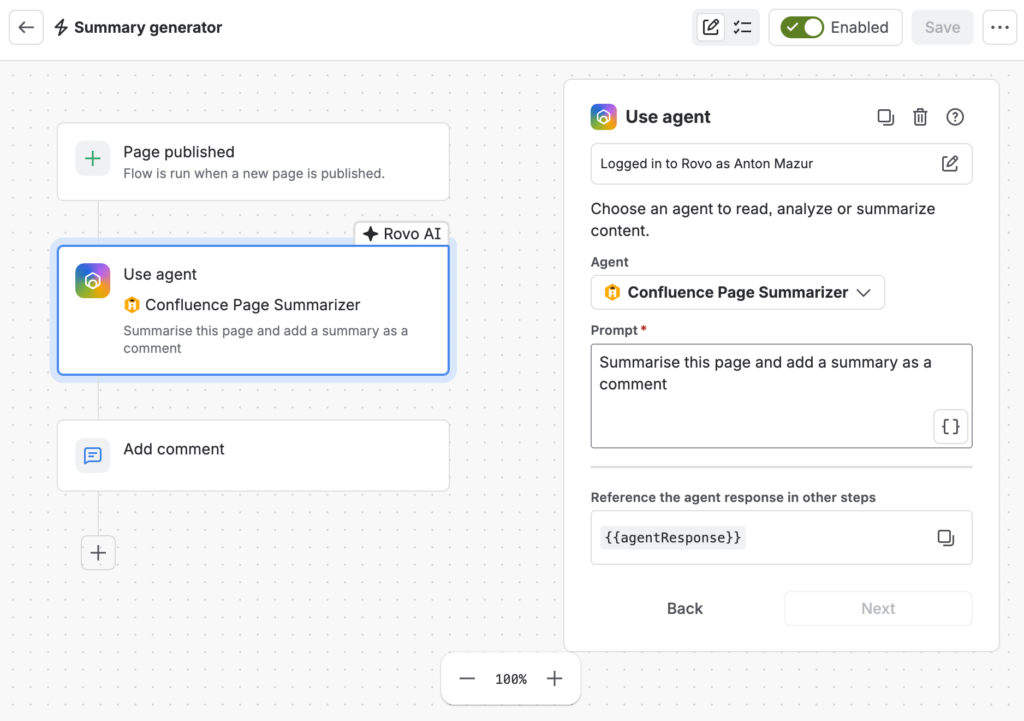Image resolution: width=1024 pixels, height=721 pixels.
Task: Click the Prompt field label
Action: (614, 330)
